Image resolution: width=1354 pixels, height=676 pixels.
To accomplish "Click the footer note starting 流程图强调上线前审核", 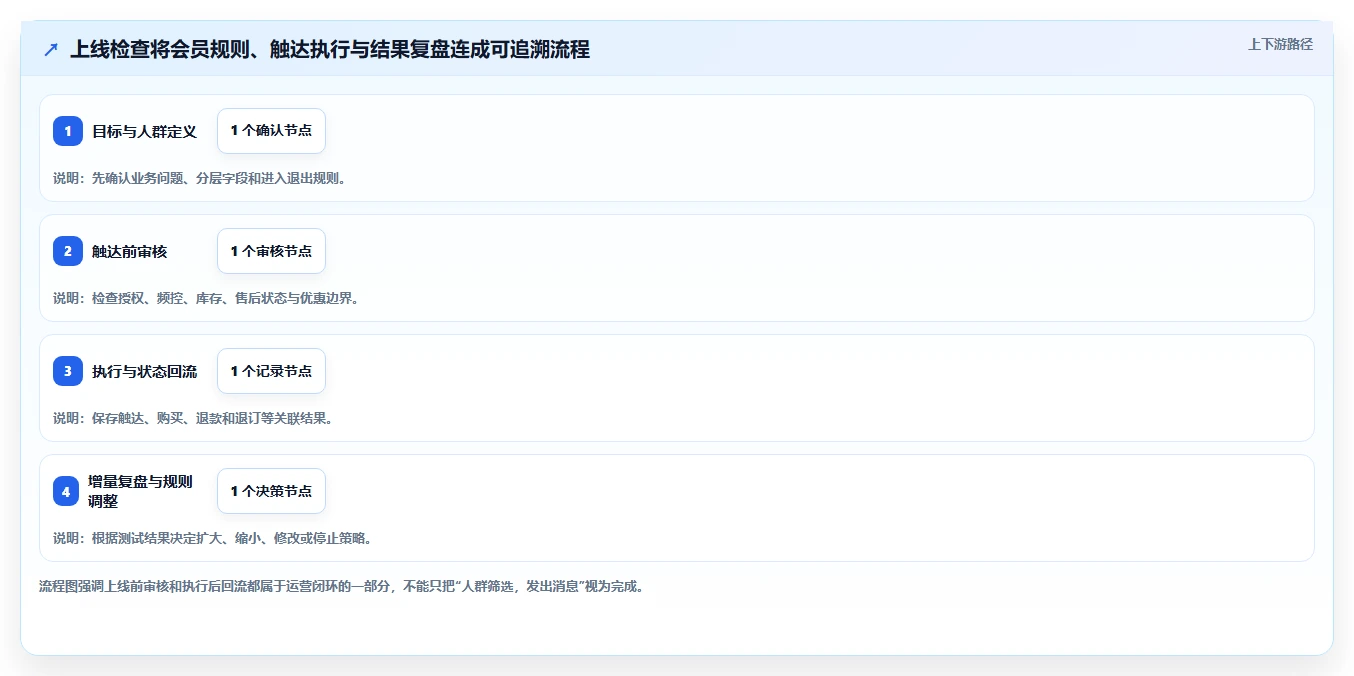I will (342, 586).
